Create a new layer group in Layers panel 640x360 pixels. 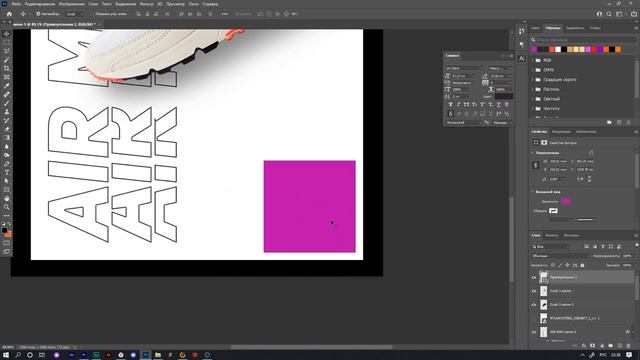click(610, 346)
